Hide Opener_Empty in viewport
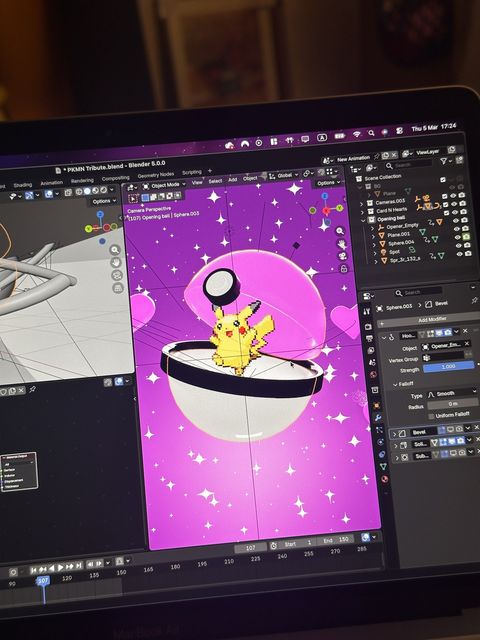 456,220
